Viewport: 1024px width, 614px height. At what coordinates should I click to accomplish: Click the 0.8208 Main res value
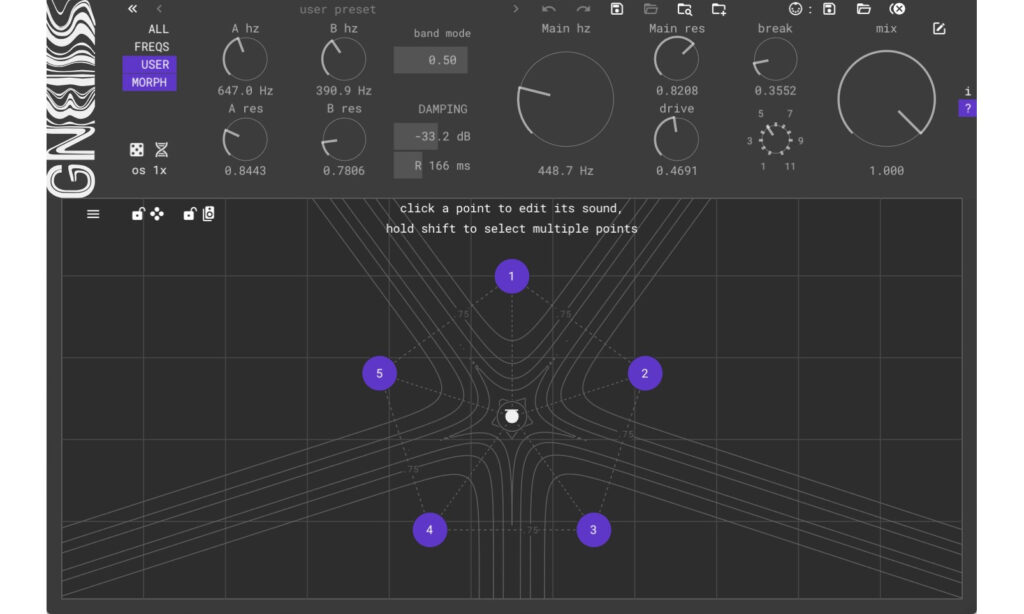(x=677, y=91)
